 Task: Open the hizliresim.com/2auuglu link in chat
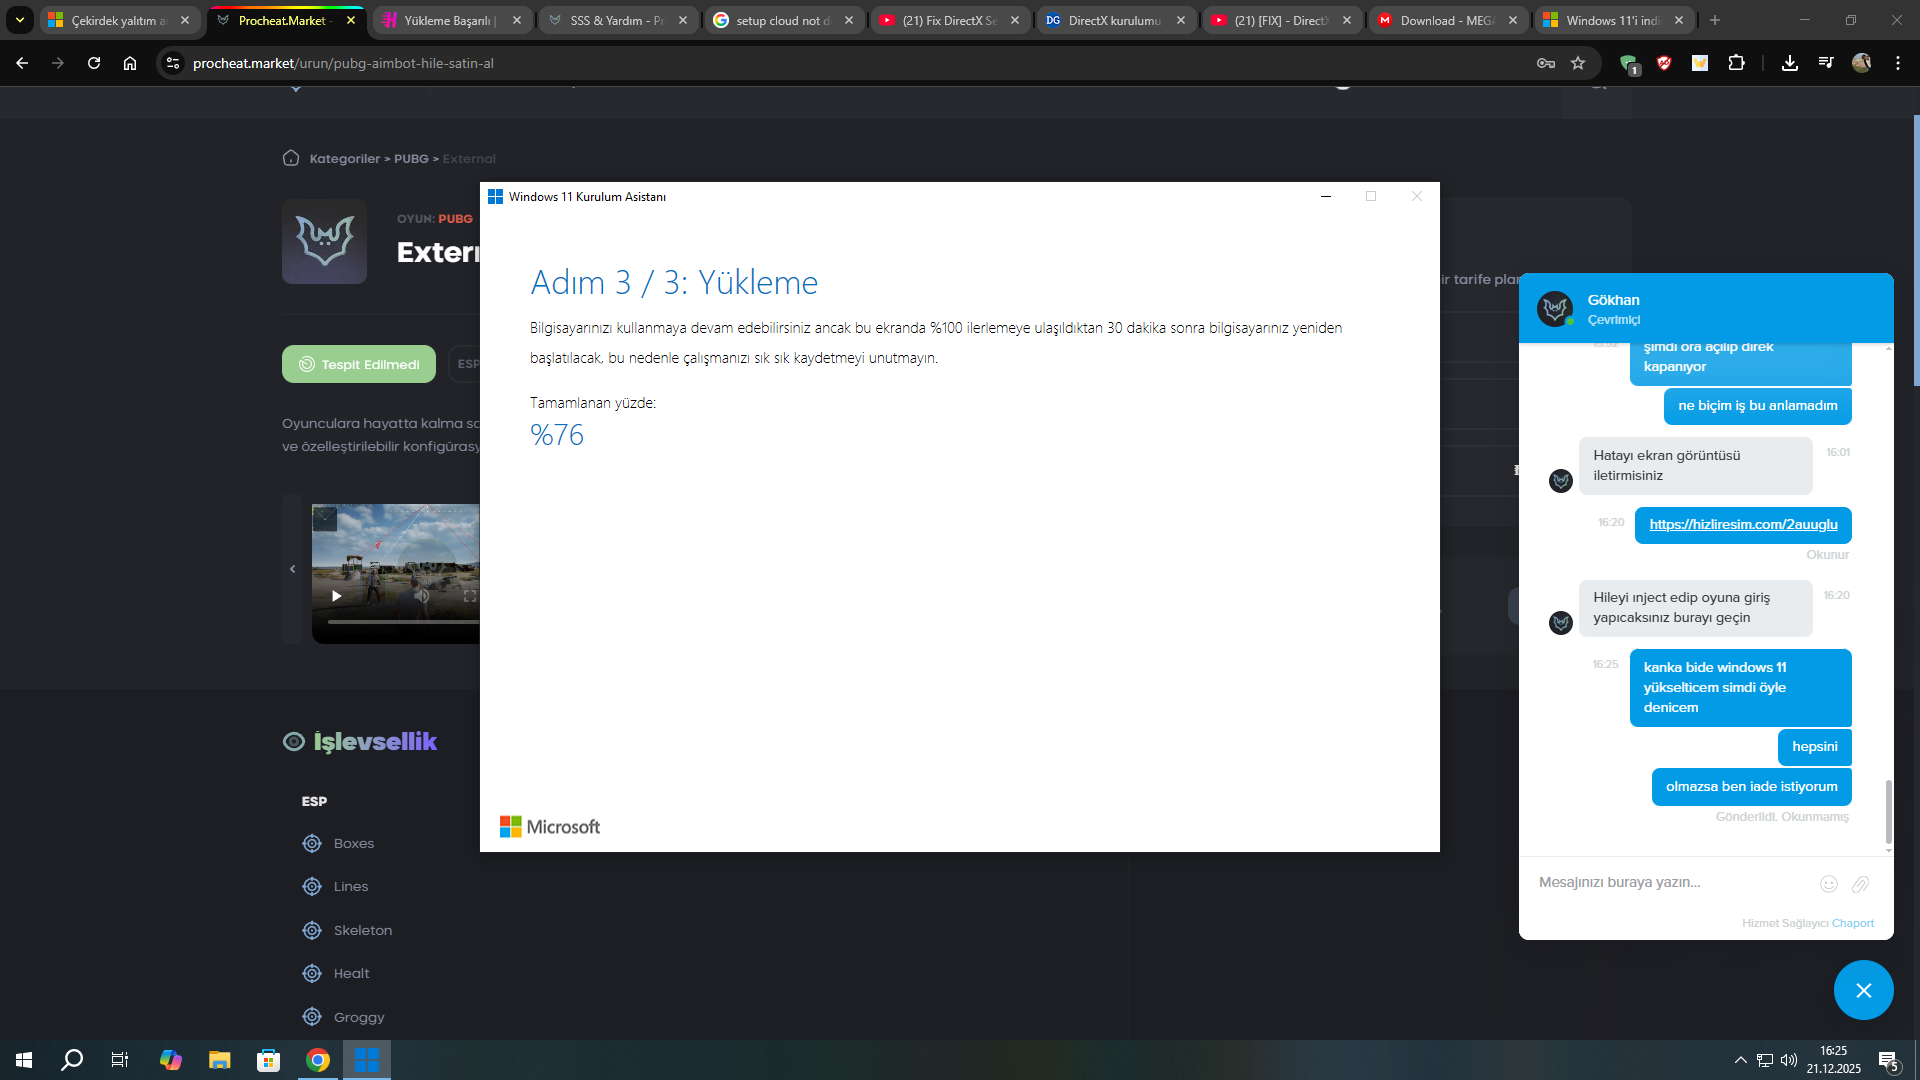(1743, 525)
